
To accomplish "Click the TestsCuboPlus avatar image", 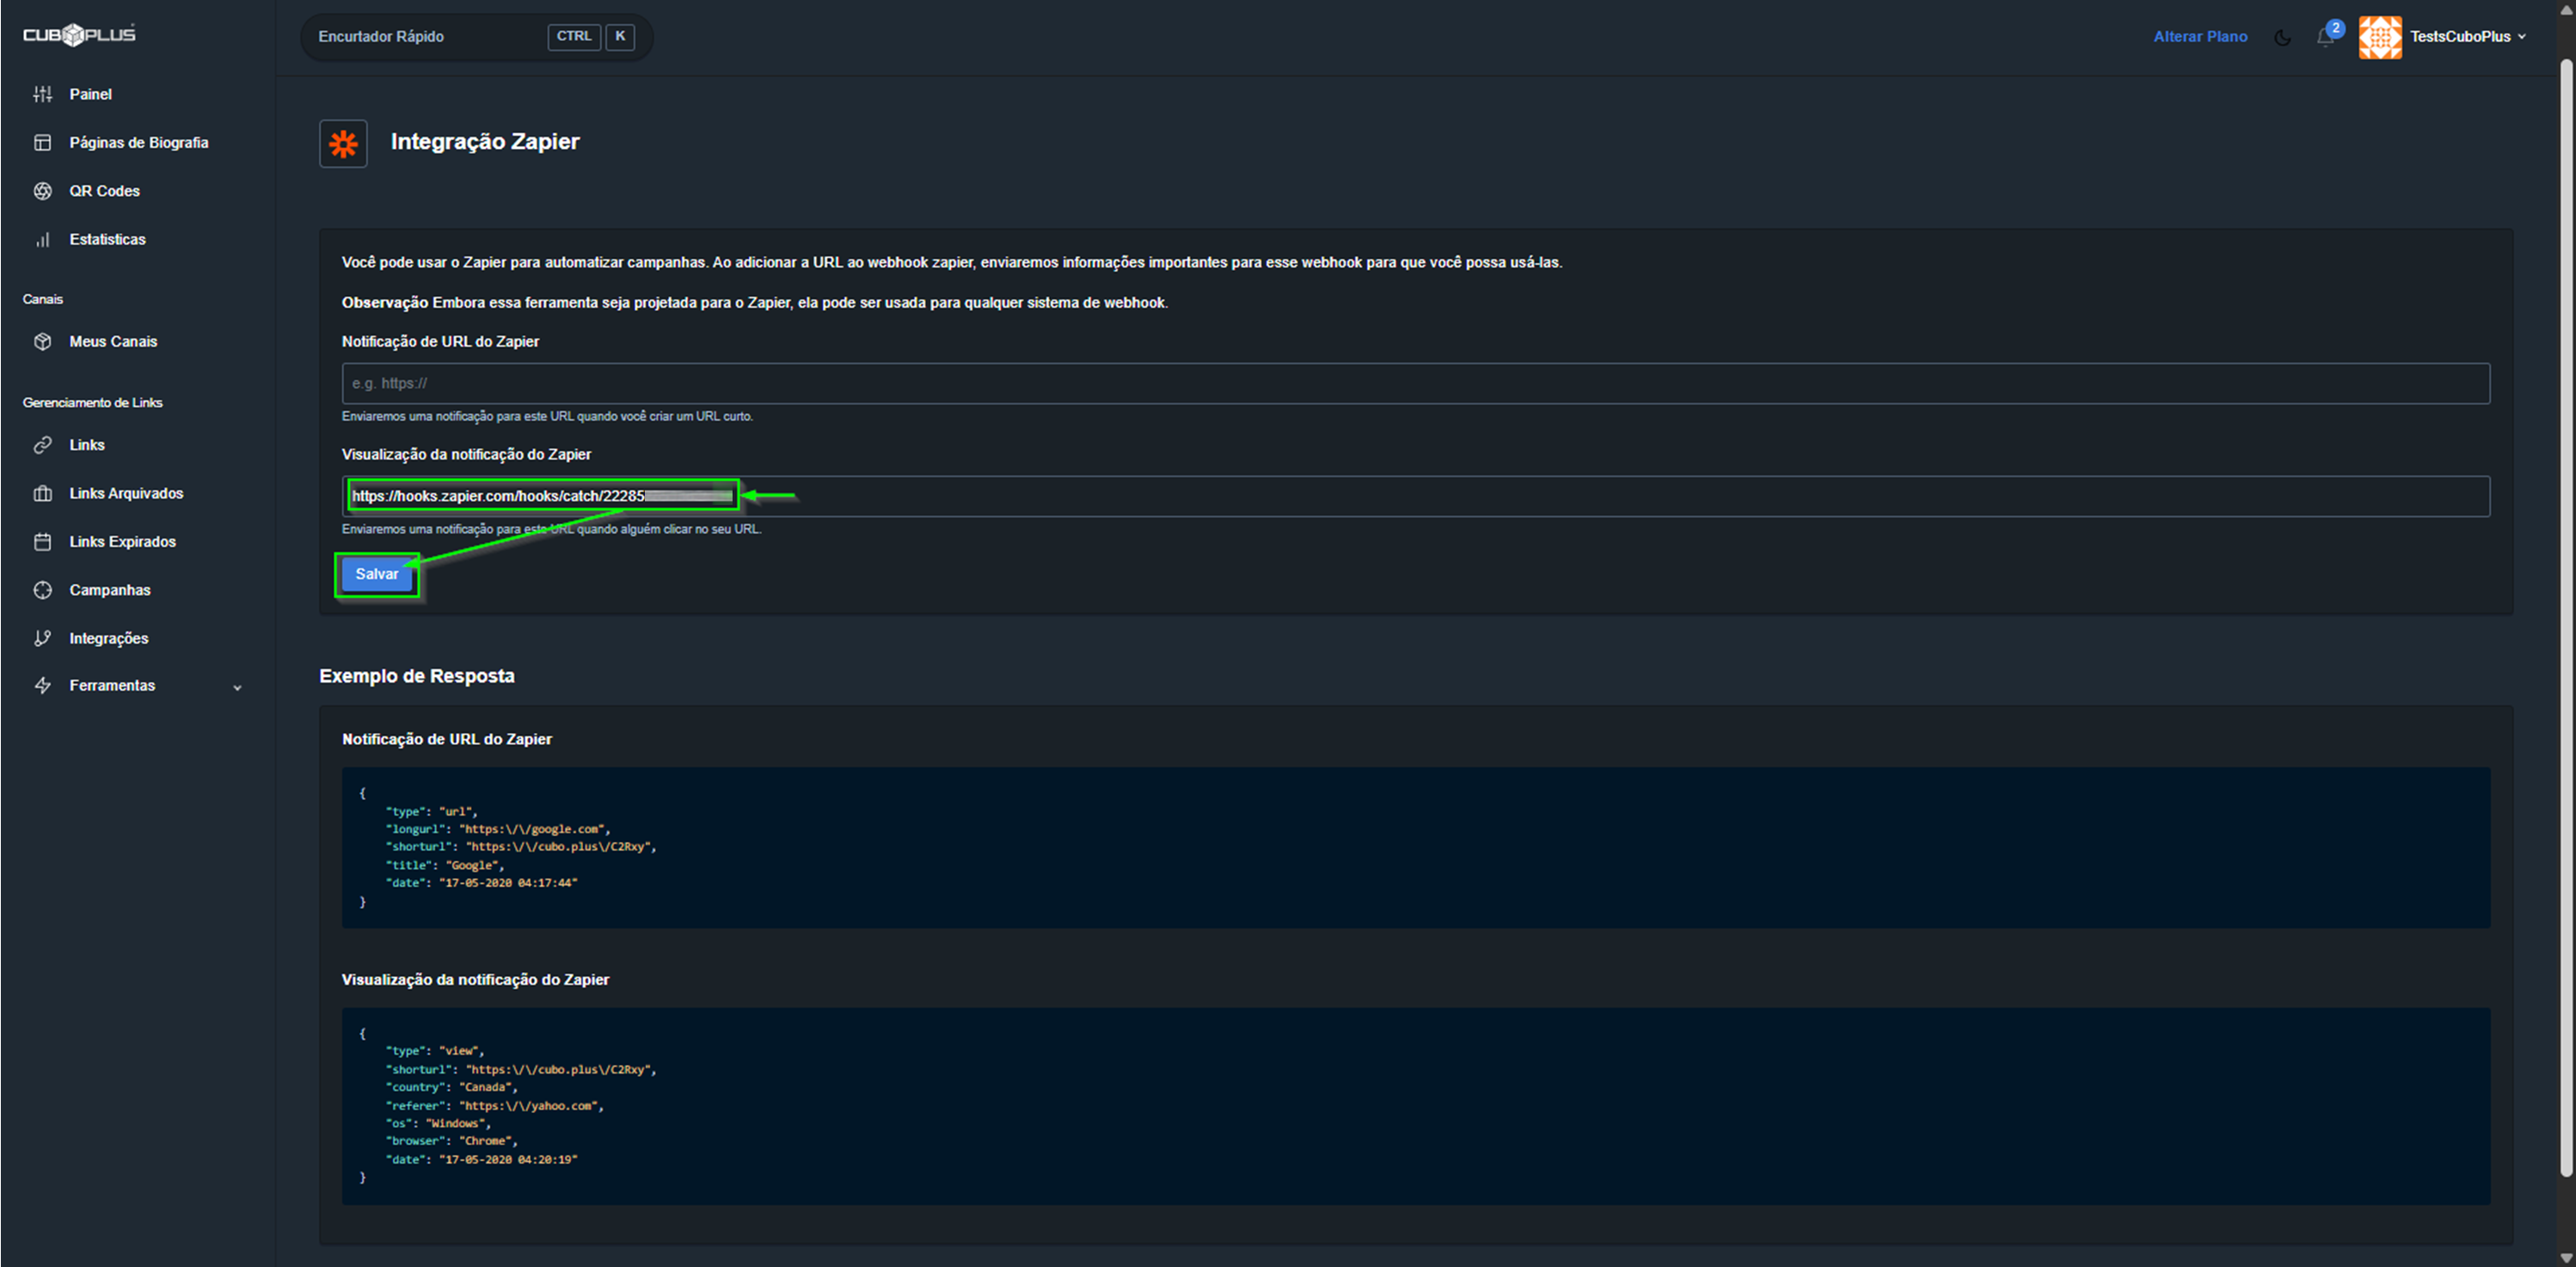I will (x=2380, y=37).
